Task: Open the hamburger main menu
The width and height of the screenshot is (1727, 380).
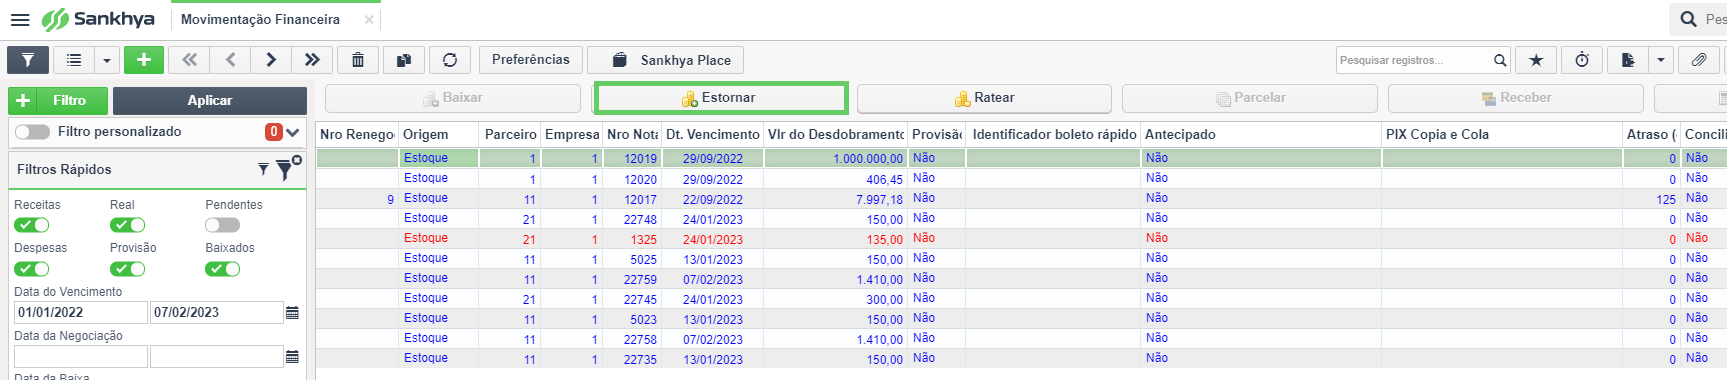Action: coord(20,19)
